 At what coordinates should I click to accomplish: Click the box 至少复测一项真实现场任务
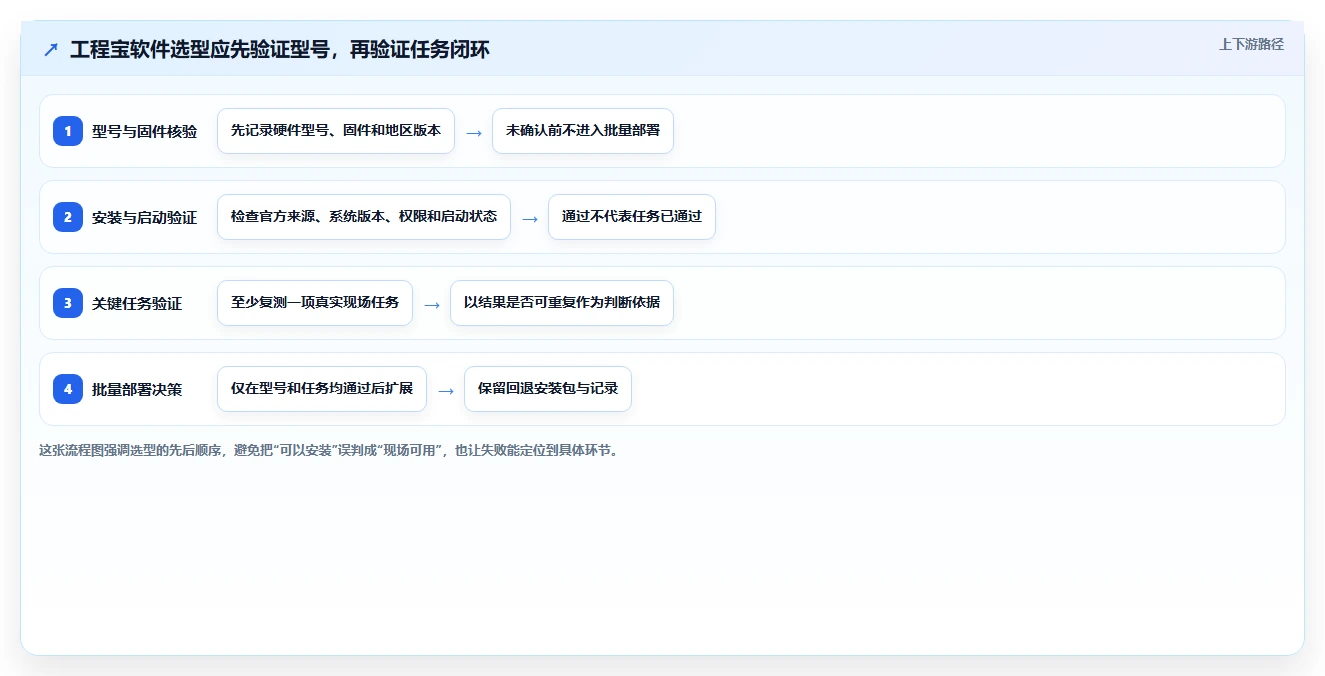pos(315,303)
